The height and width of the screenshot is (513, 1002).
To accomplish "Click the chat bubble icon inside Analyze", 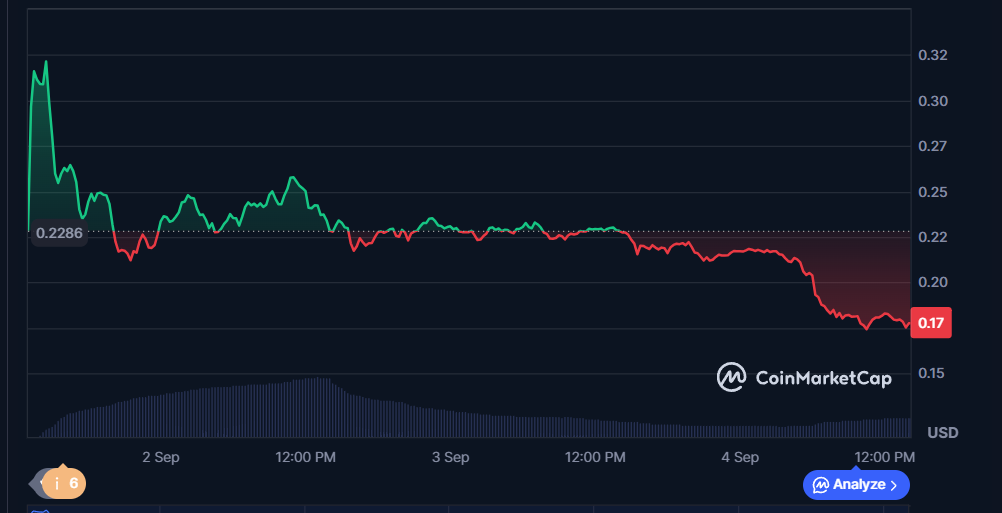I will click(821, 485).
